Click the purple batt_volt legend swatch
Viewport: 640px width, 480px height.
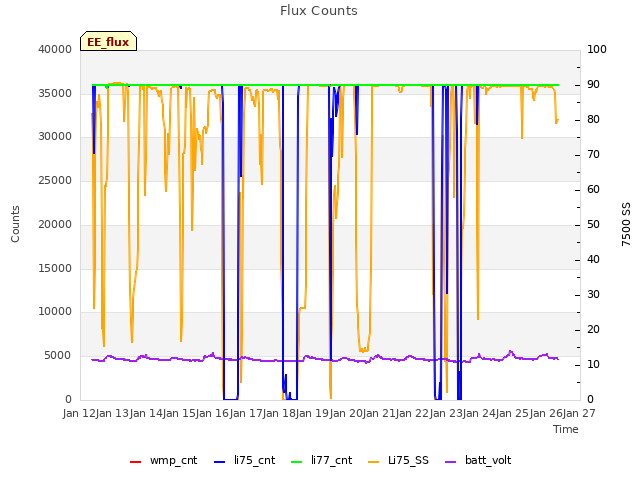pos(451,462)
